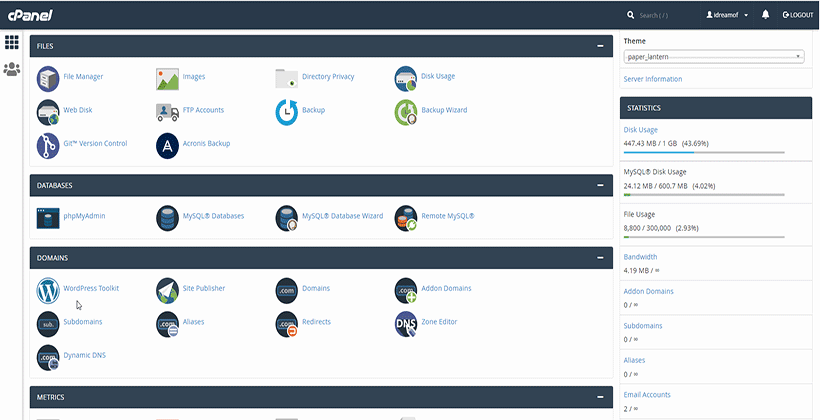Click the Addon Domains statistics link
The width and height of the screenshot is (820, 420).
(x=648, y=291)
